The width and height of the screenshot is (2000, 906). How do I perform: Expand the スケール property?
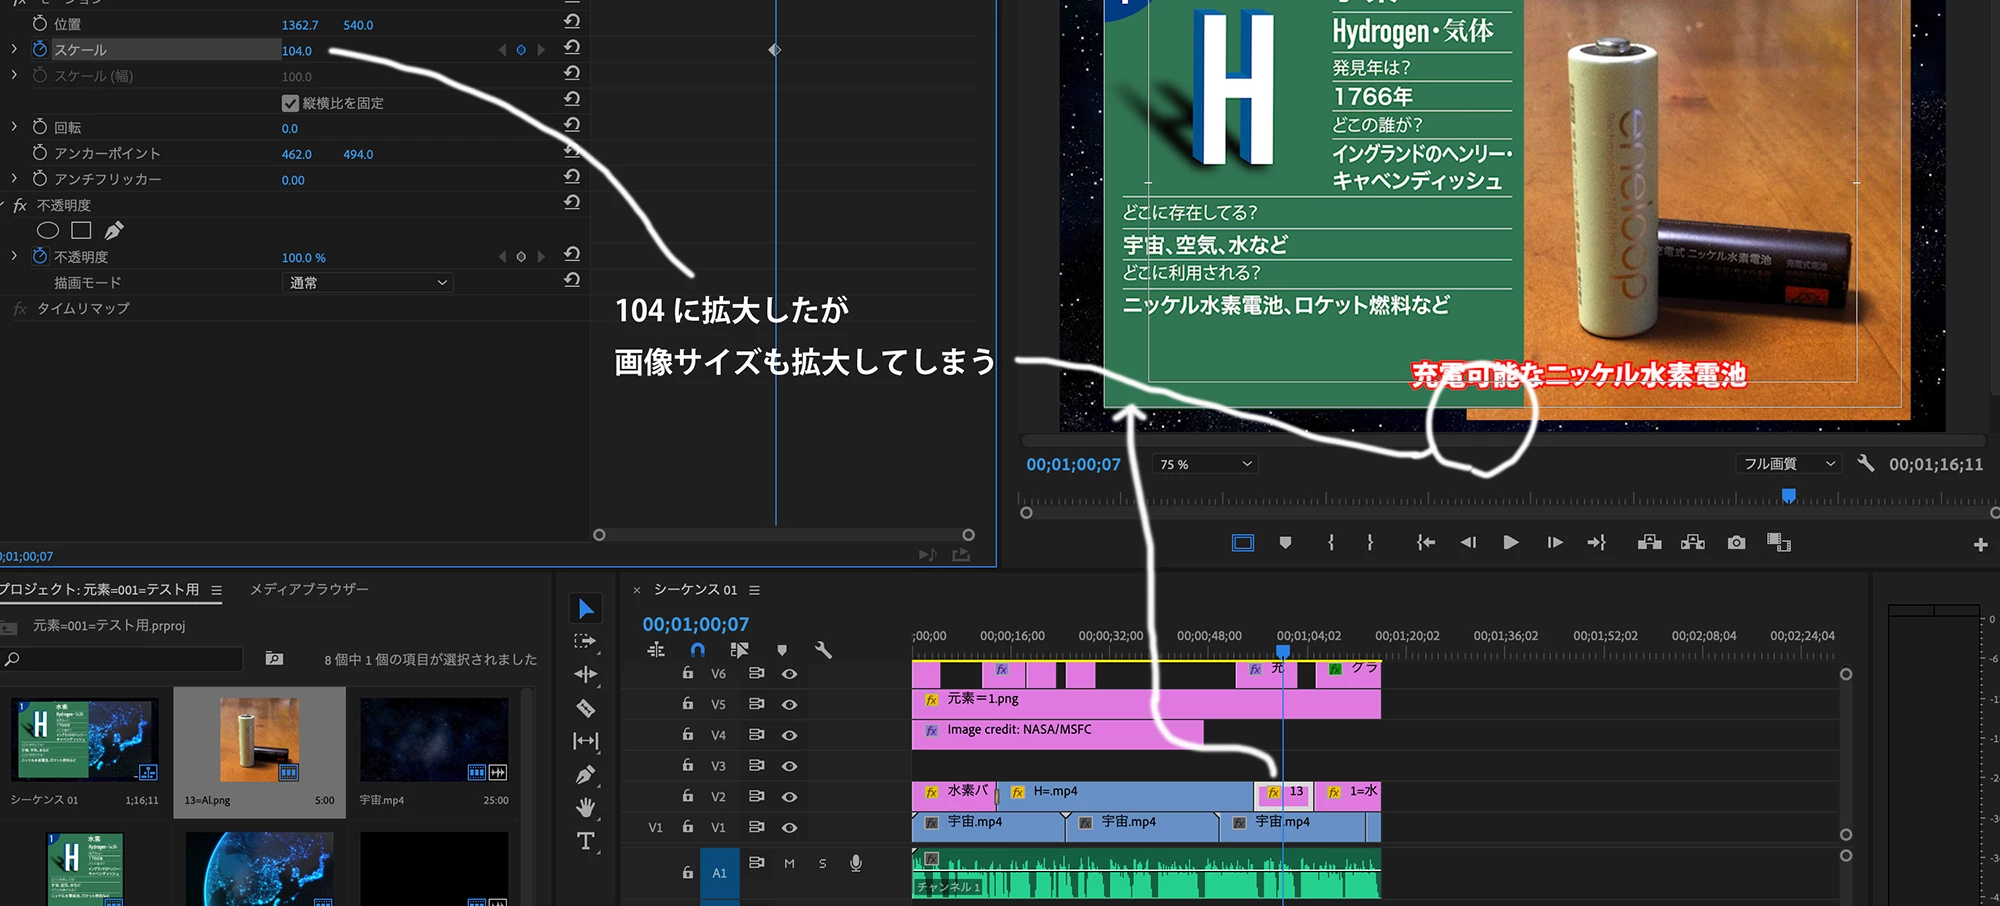(14, 49)
